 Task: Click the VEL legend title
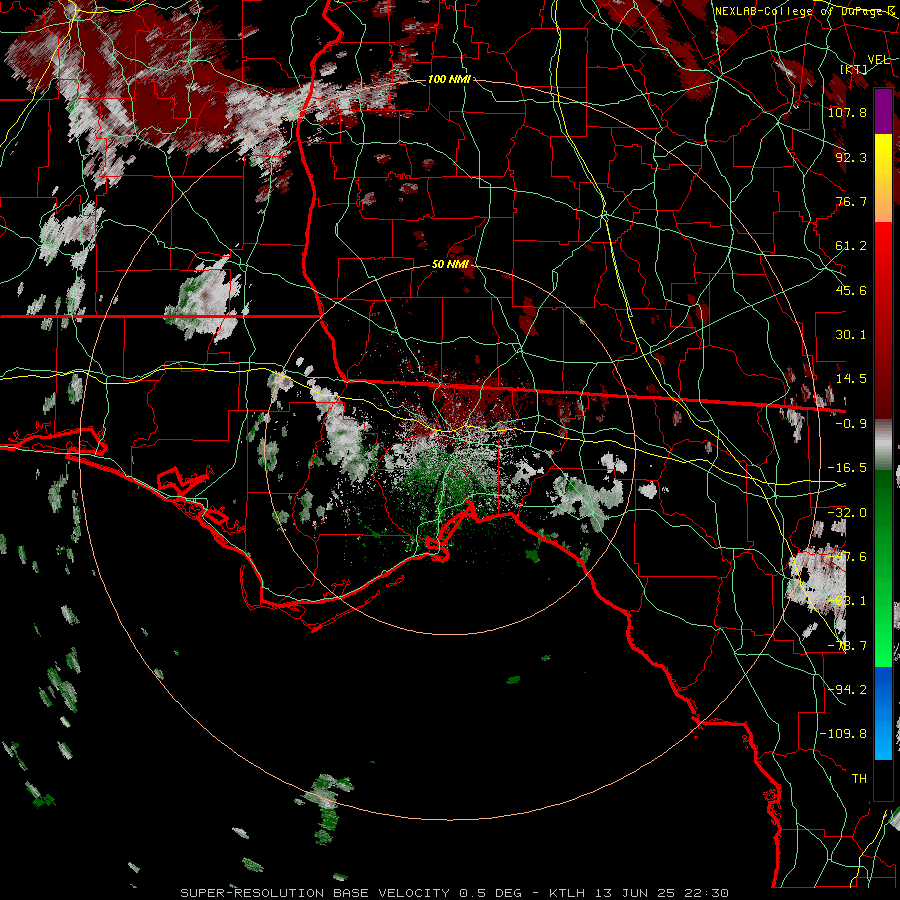879,60
